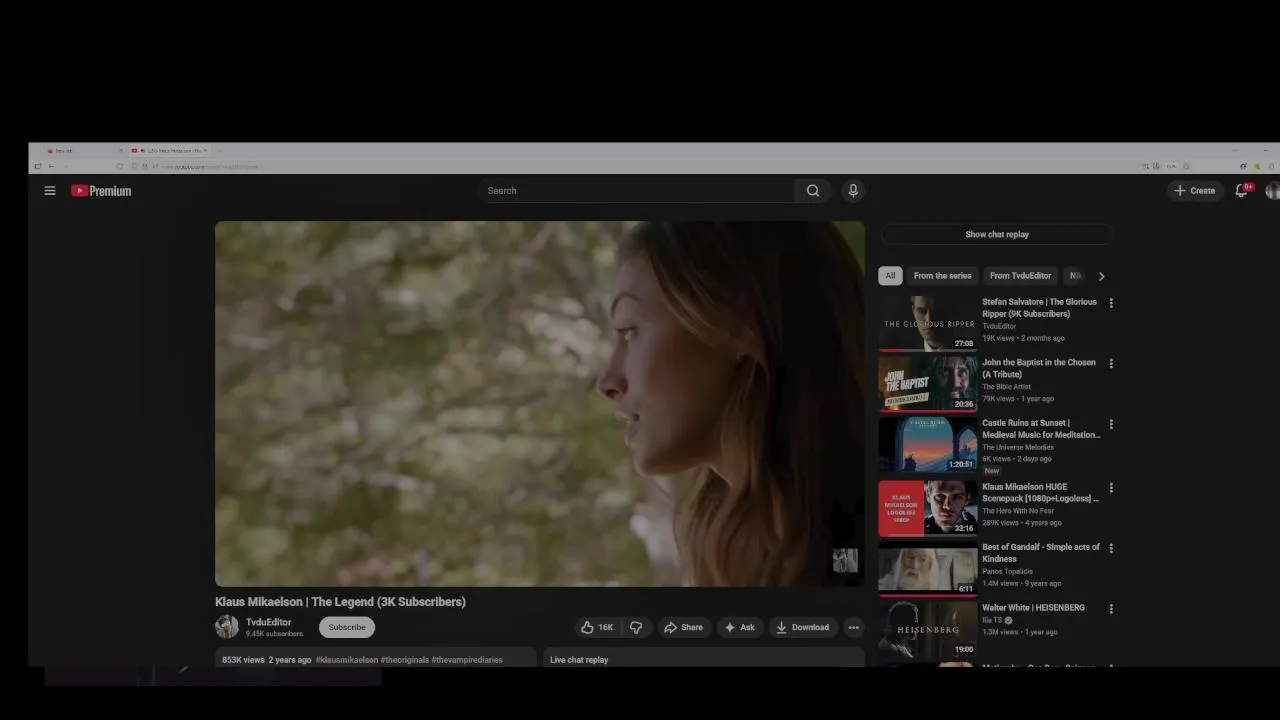Click Gandalf 6:11 thumbnail

[928, 568]
